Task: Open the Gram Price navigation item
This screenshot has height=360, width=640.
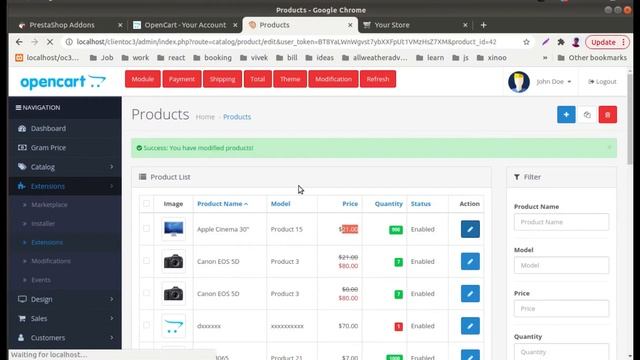Action: 65,147
